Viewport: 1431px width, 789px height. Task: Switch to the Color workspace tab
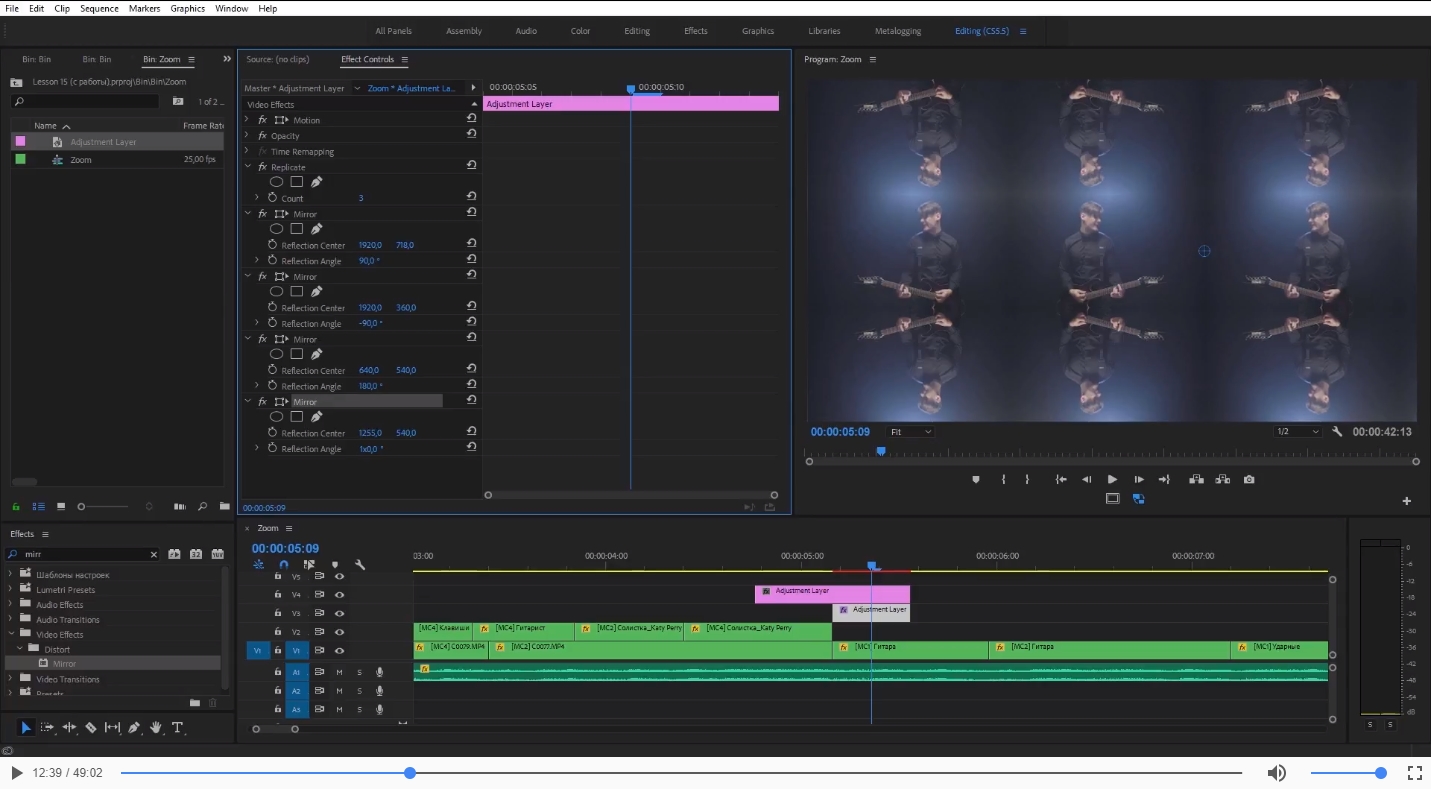coord(580,31)
